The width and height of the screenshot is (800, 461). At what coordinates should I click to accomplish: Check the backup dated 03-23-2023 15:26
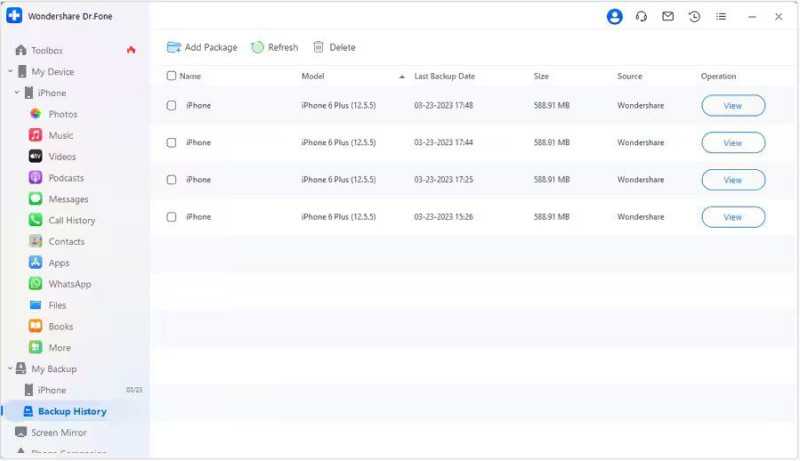pos(171,217)
